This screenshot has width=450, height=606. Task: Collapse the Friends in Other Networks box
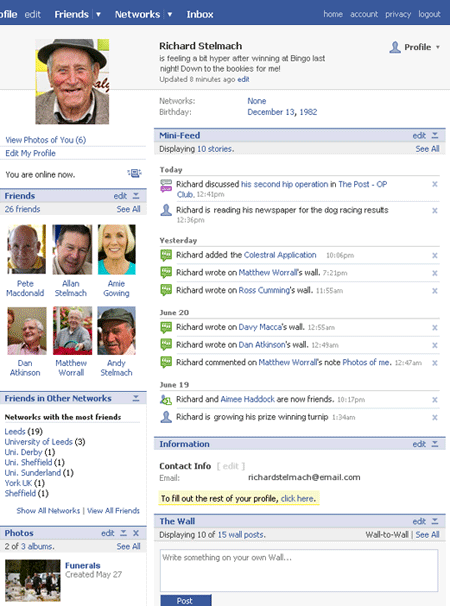point(136,398)
